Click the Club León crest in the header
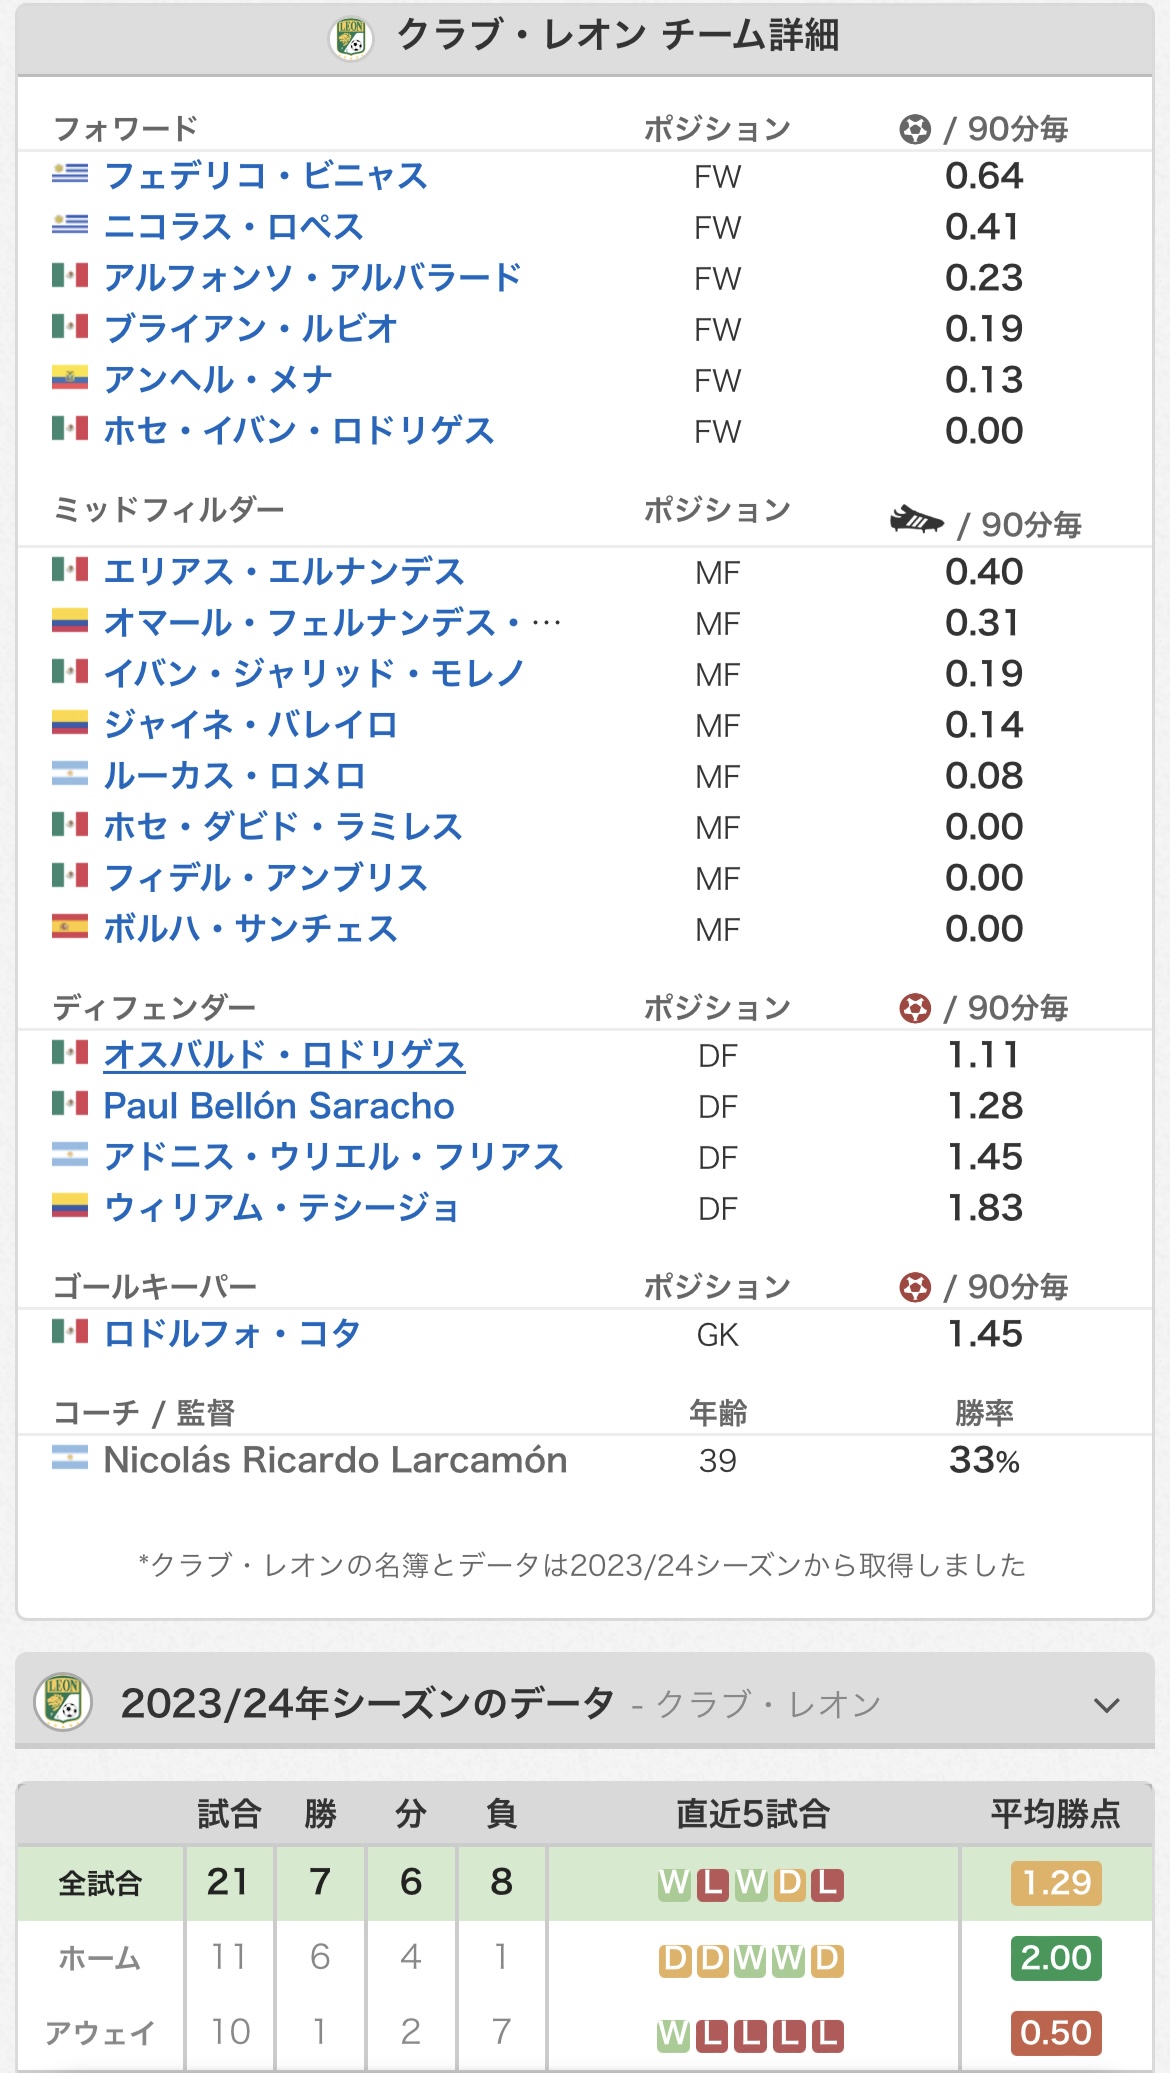 point(351,38)
